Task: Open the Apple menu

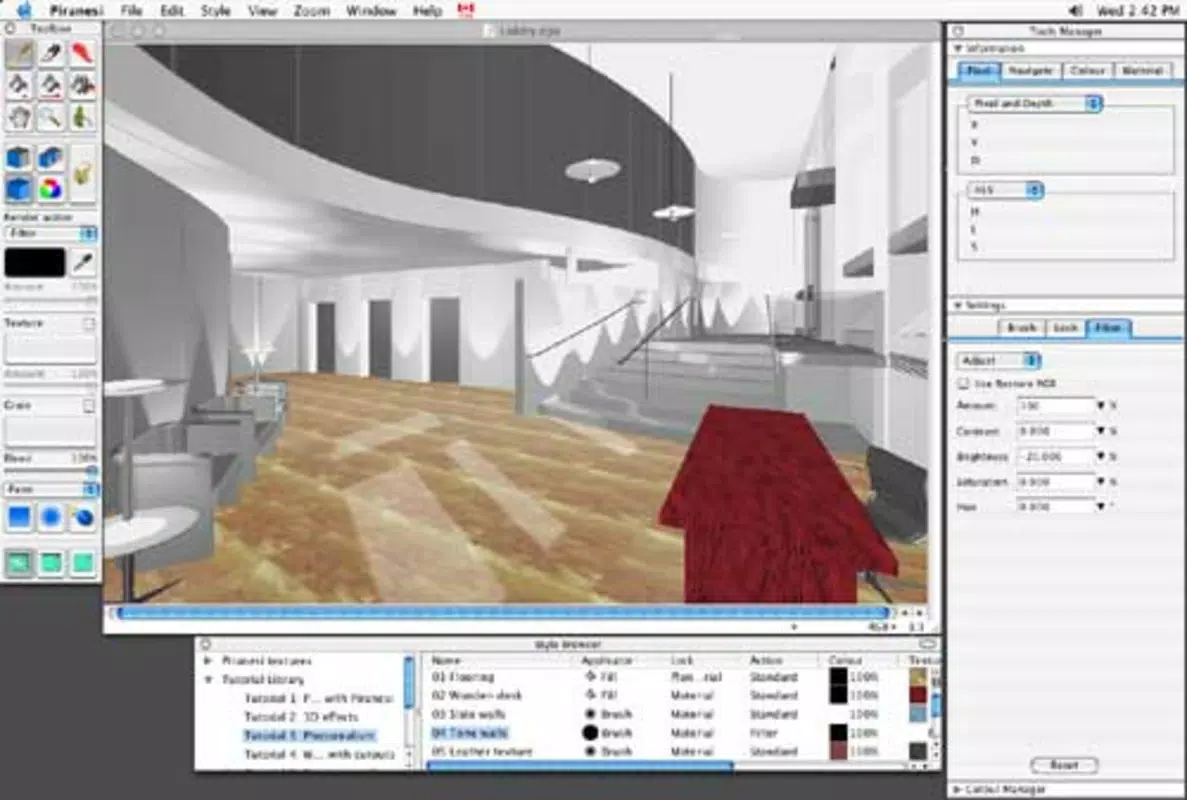Action: coord(23,10)
